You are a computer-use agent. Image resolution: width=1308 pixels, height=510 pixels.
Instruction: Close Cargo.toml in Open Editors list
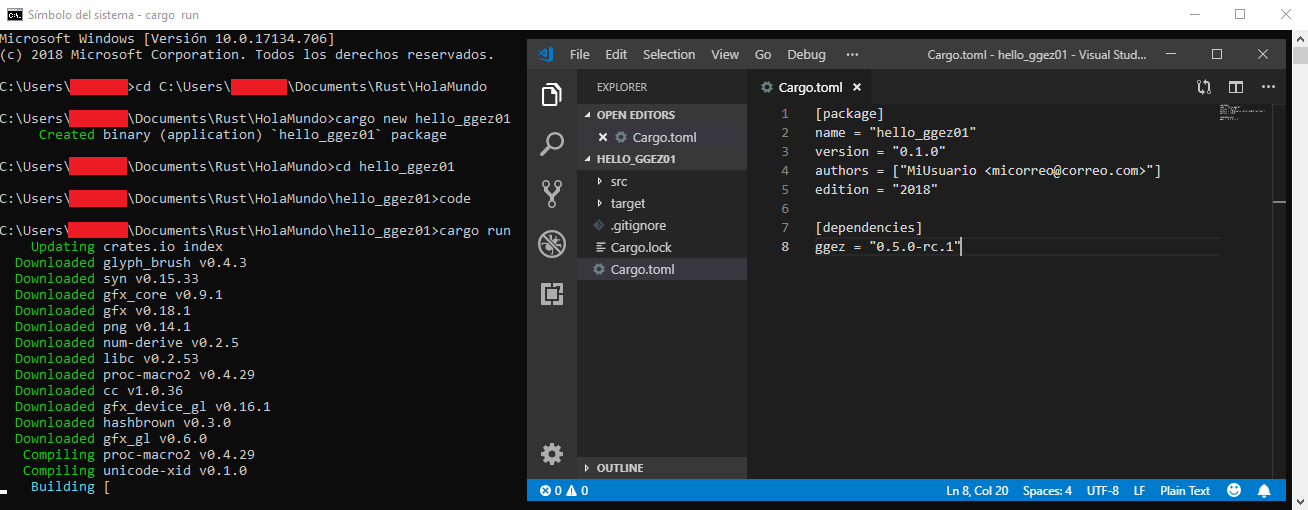(603, 137)
